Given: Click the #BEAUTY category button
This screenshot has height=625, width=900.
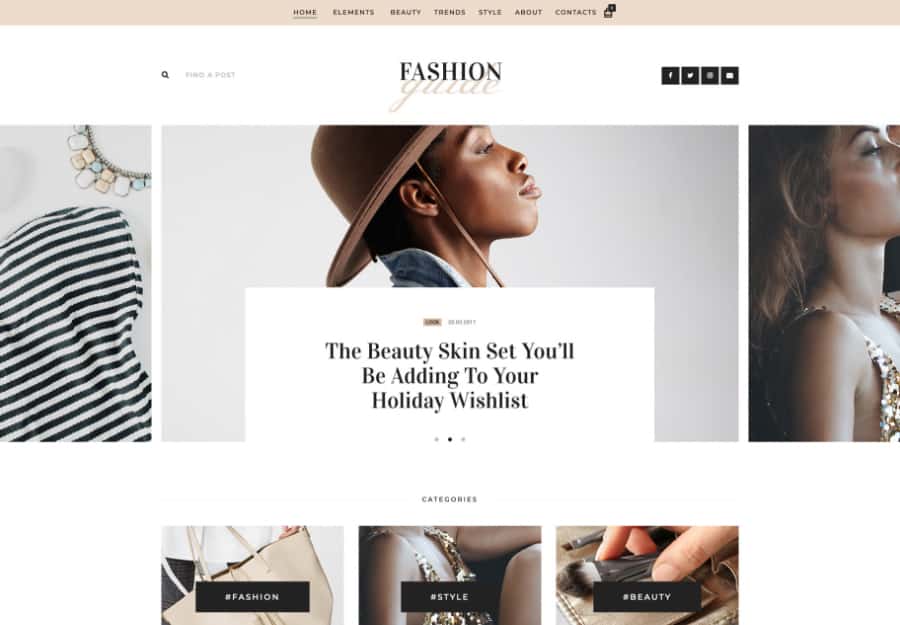Looking at the screenshot, I should click(647, 596).
